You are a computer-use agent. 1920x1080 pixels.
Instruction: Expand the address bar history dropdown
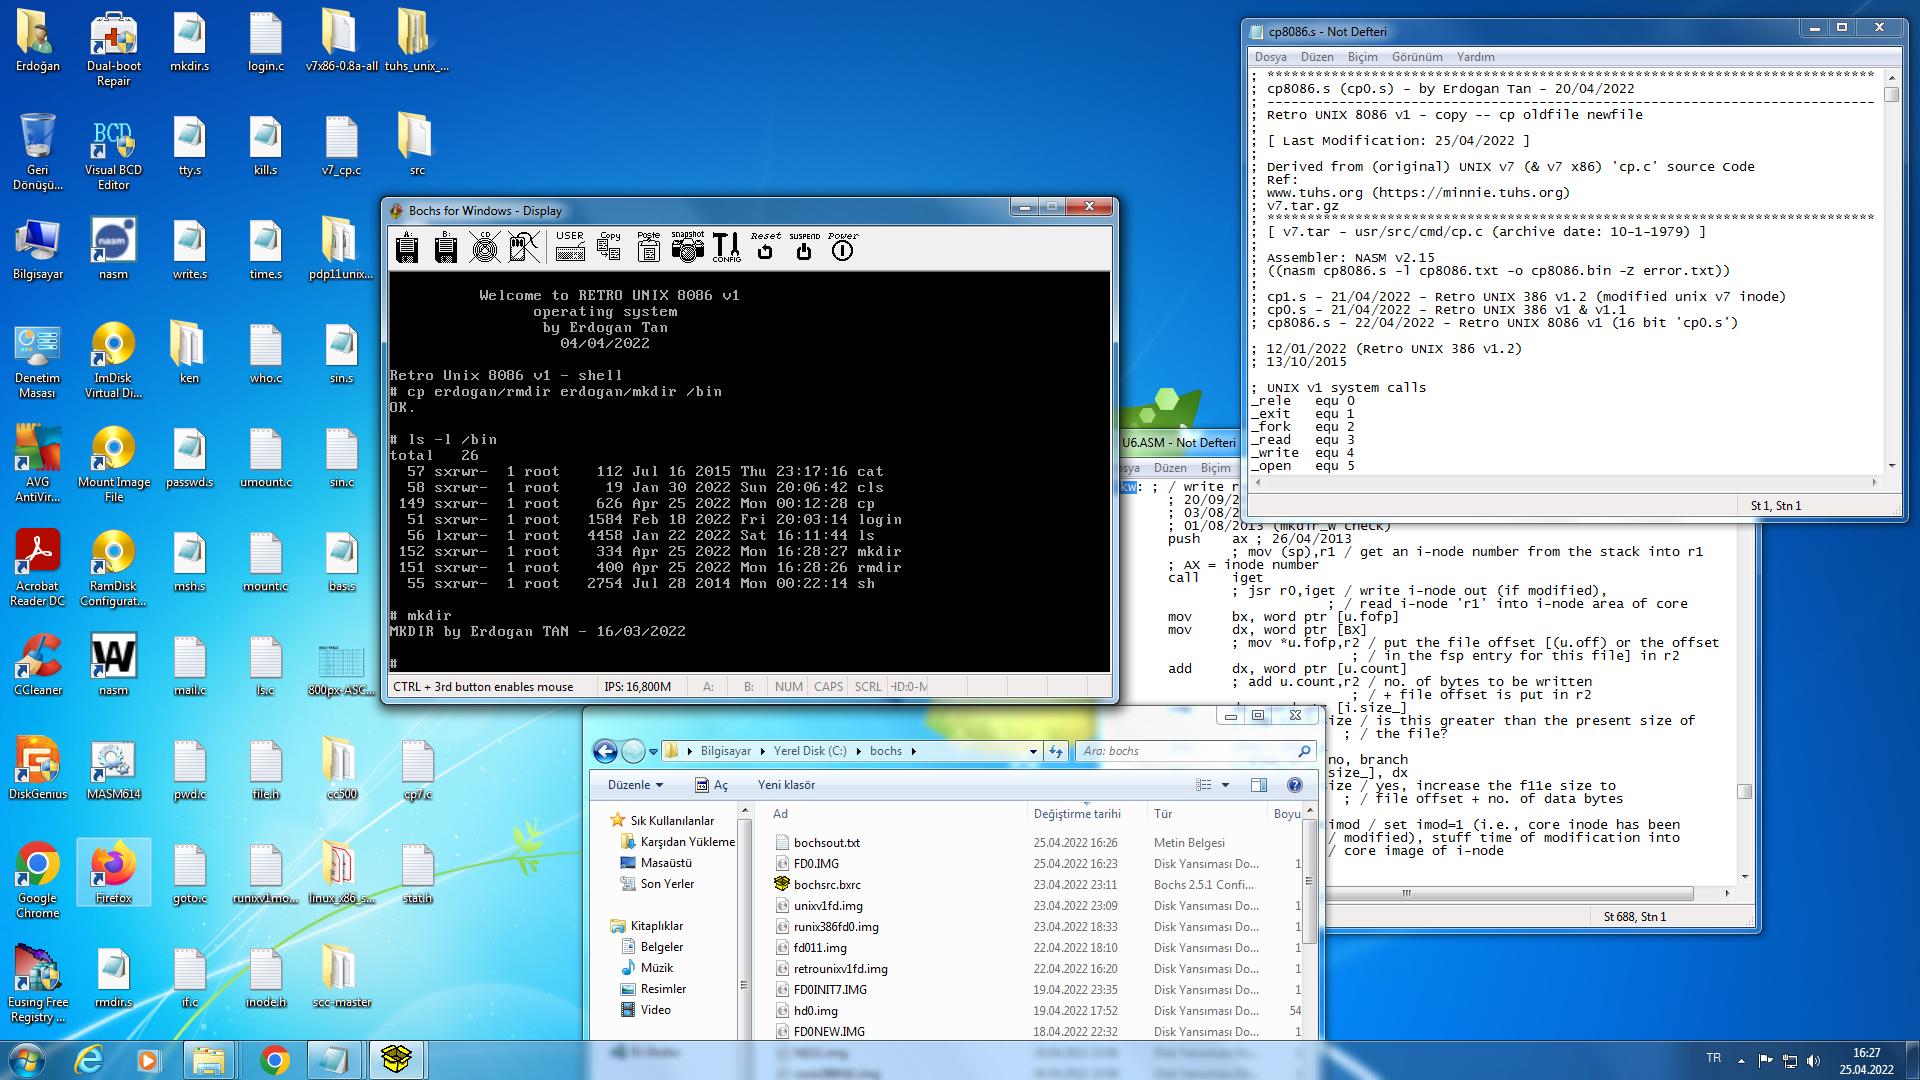[1033, 751]
